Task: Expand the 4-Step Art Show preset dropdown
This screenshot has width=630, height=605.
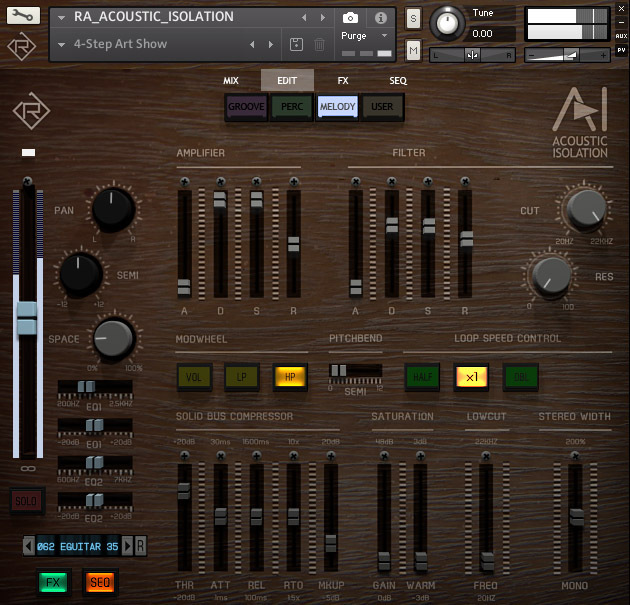Action: tap(62, 45)
